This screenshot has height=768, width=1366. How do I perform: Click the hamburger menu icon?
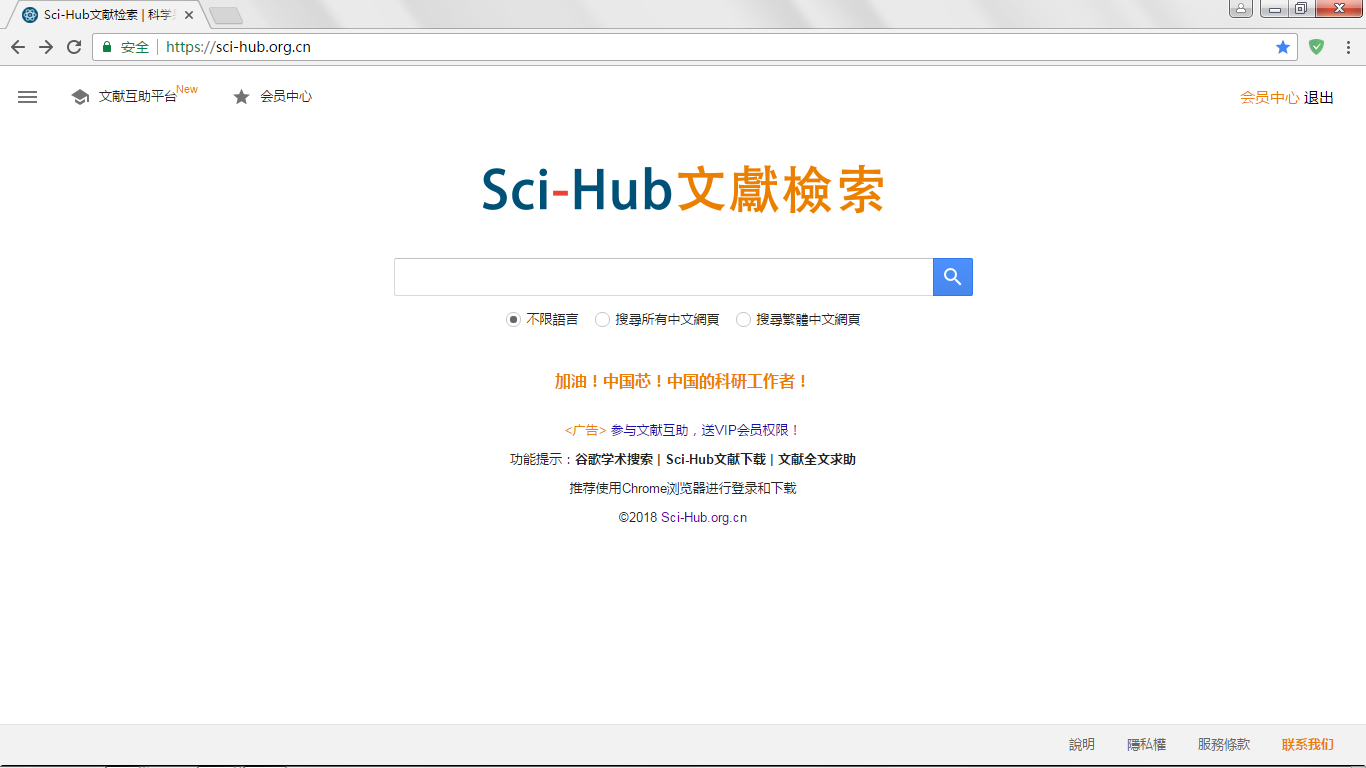[x=27, y=96]
